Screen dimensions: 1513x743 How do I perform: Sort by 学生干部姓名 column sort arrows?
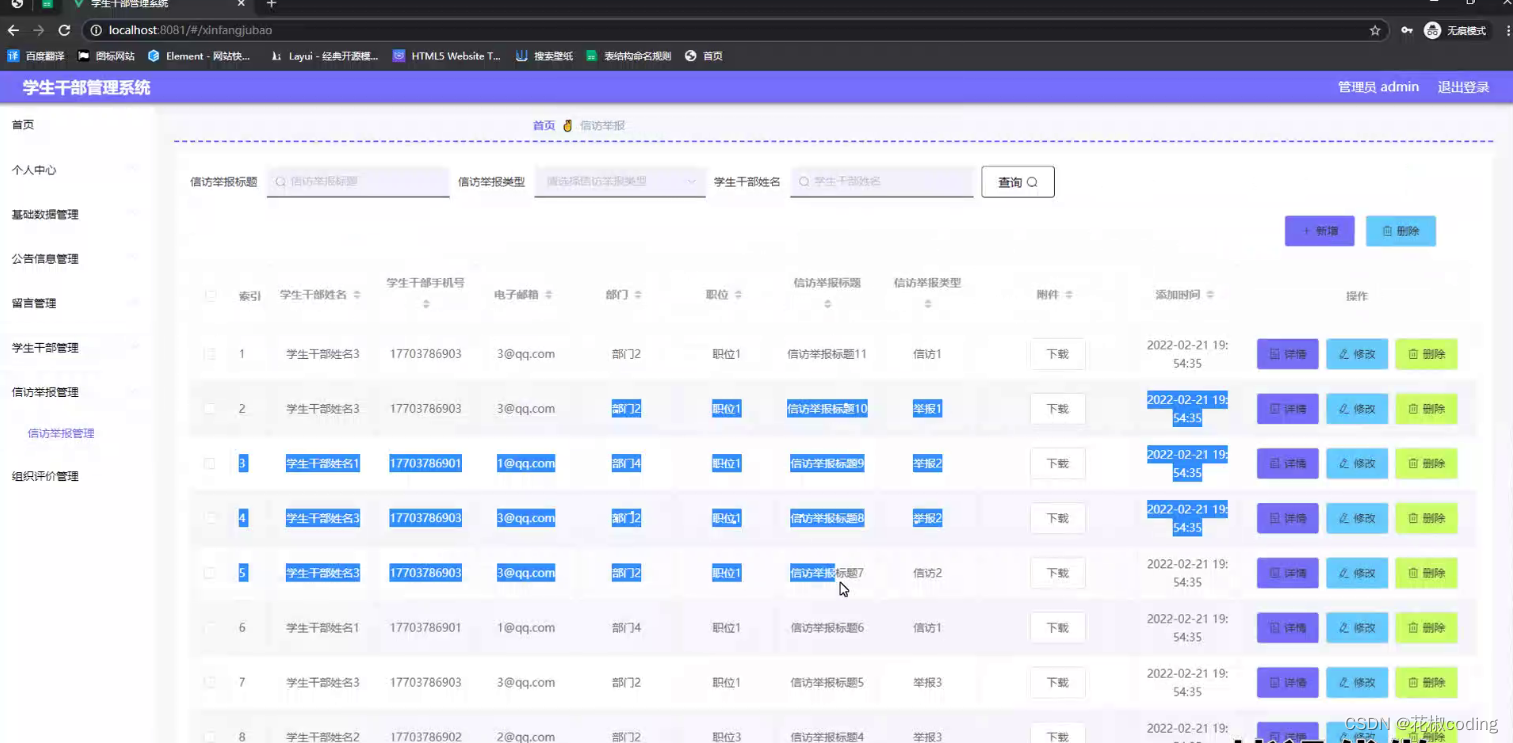[x=357, y=295]
